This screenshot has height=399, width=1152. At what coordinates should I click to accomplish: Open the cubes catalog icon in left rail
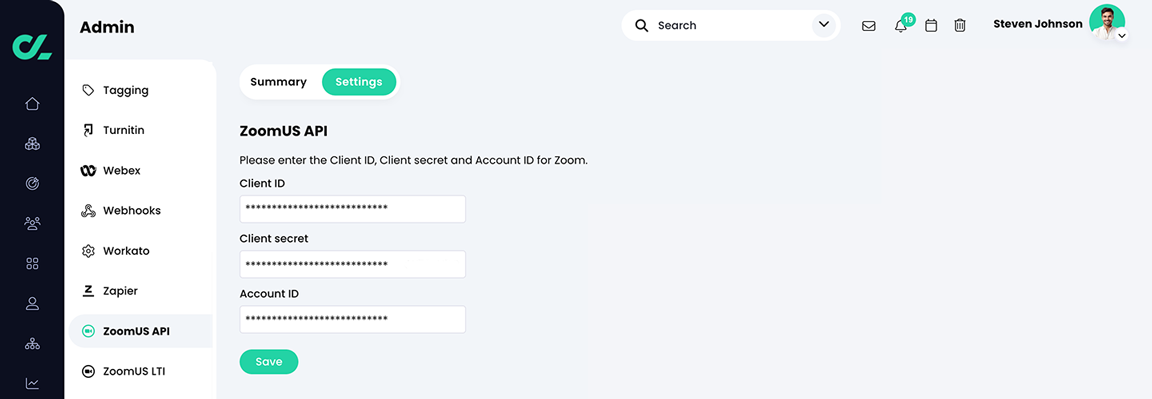coord(32,143)
